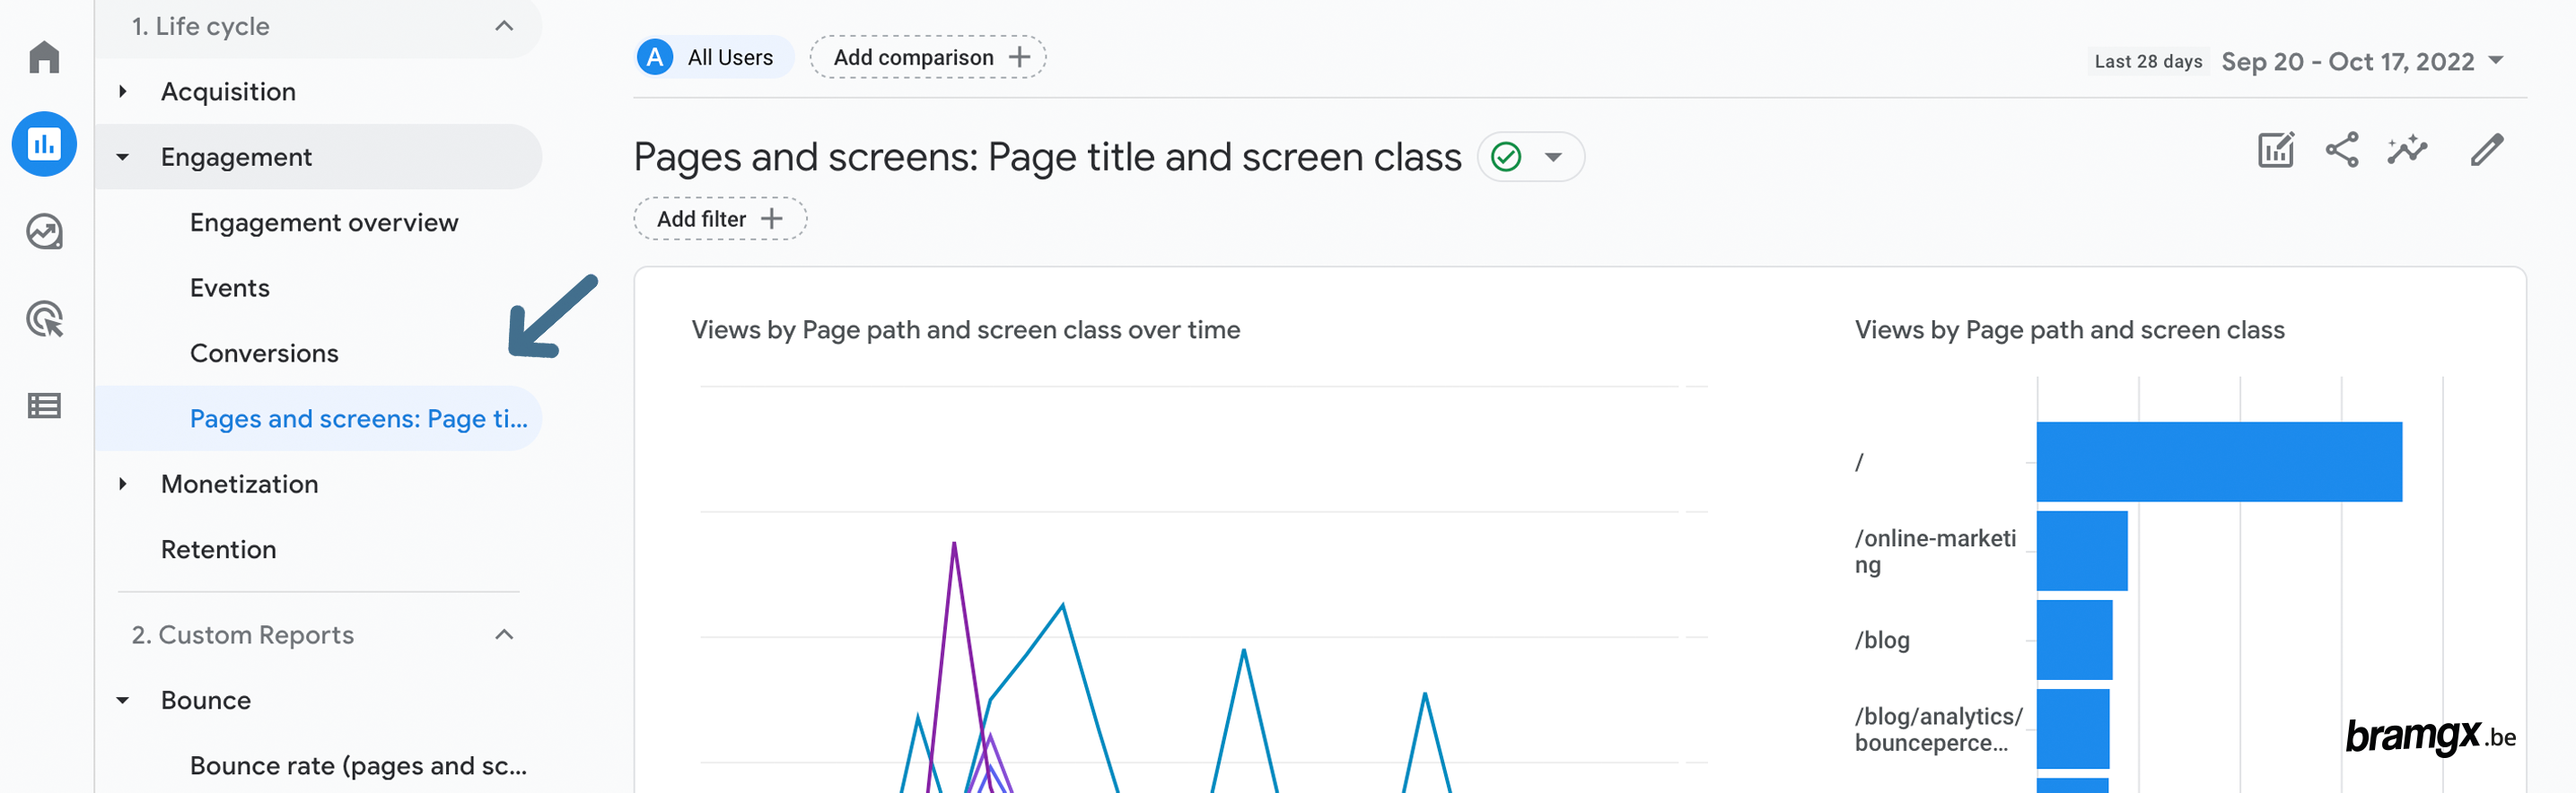Open Engagement overview report

(x=324, y=222)
